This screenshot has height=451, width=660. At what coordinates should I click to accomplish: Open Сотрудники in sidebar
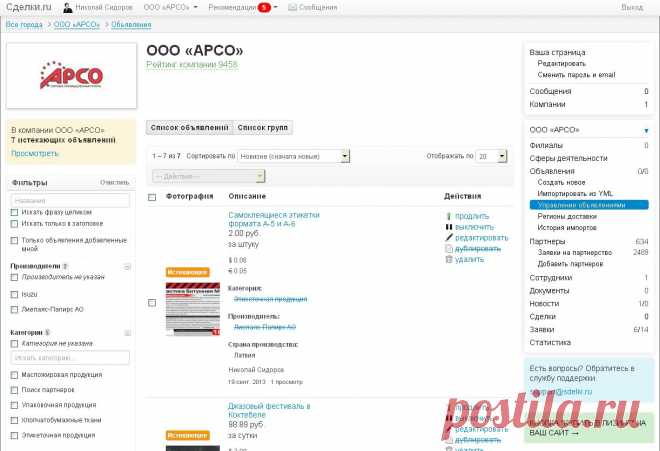point(551,278)
